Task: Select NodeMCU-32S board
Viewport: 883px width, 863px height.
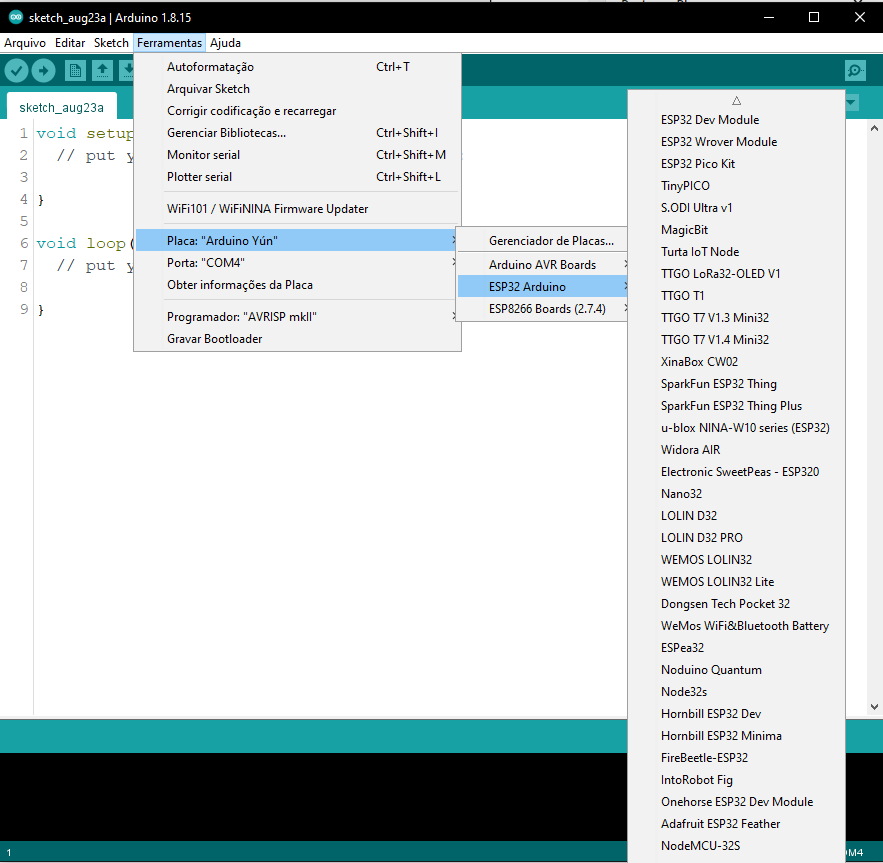Action: click(737, 846)
